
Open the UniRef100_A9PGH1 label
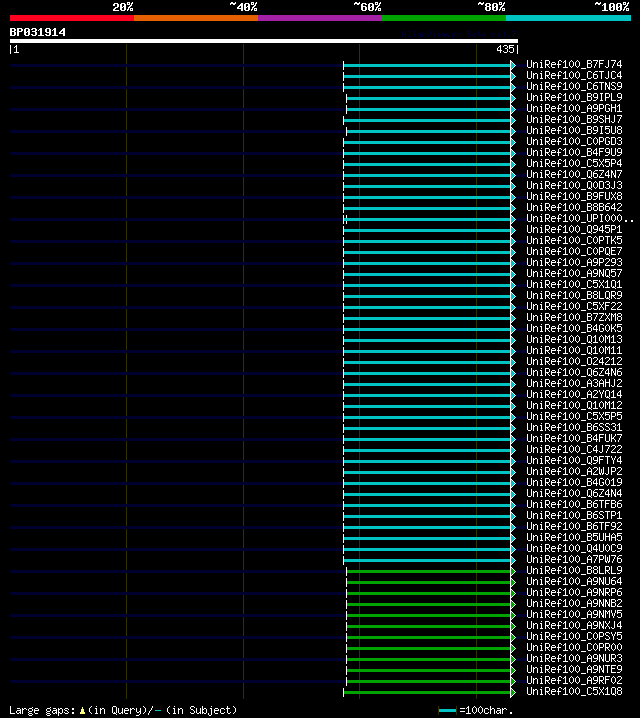coord(574,109)
